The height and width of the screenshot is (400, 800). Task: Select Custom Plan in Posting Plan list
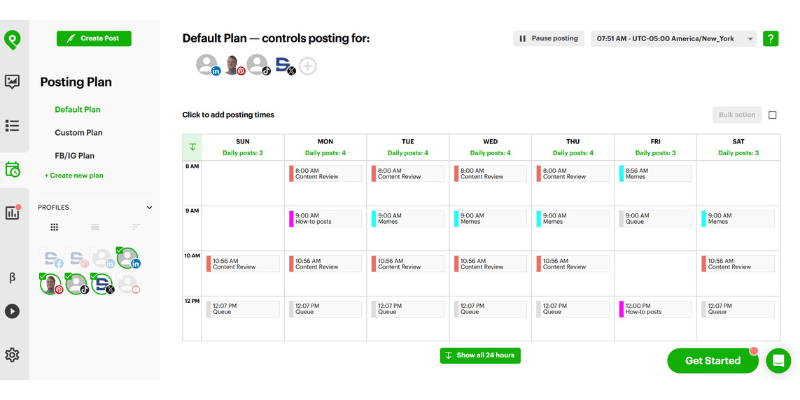coord(78,132)
